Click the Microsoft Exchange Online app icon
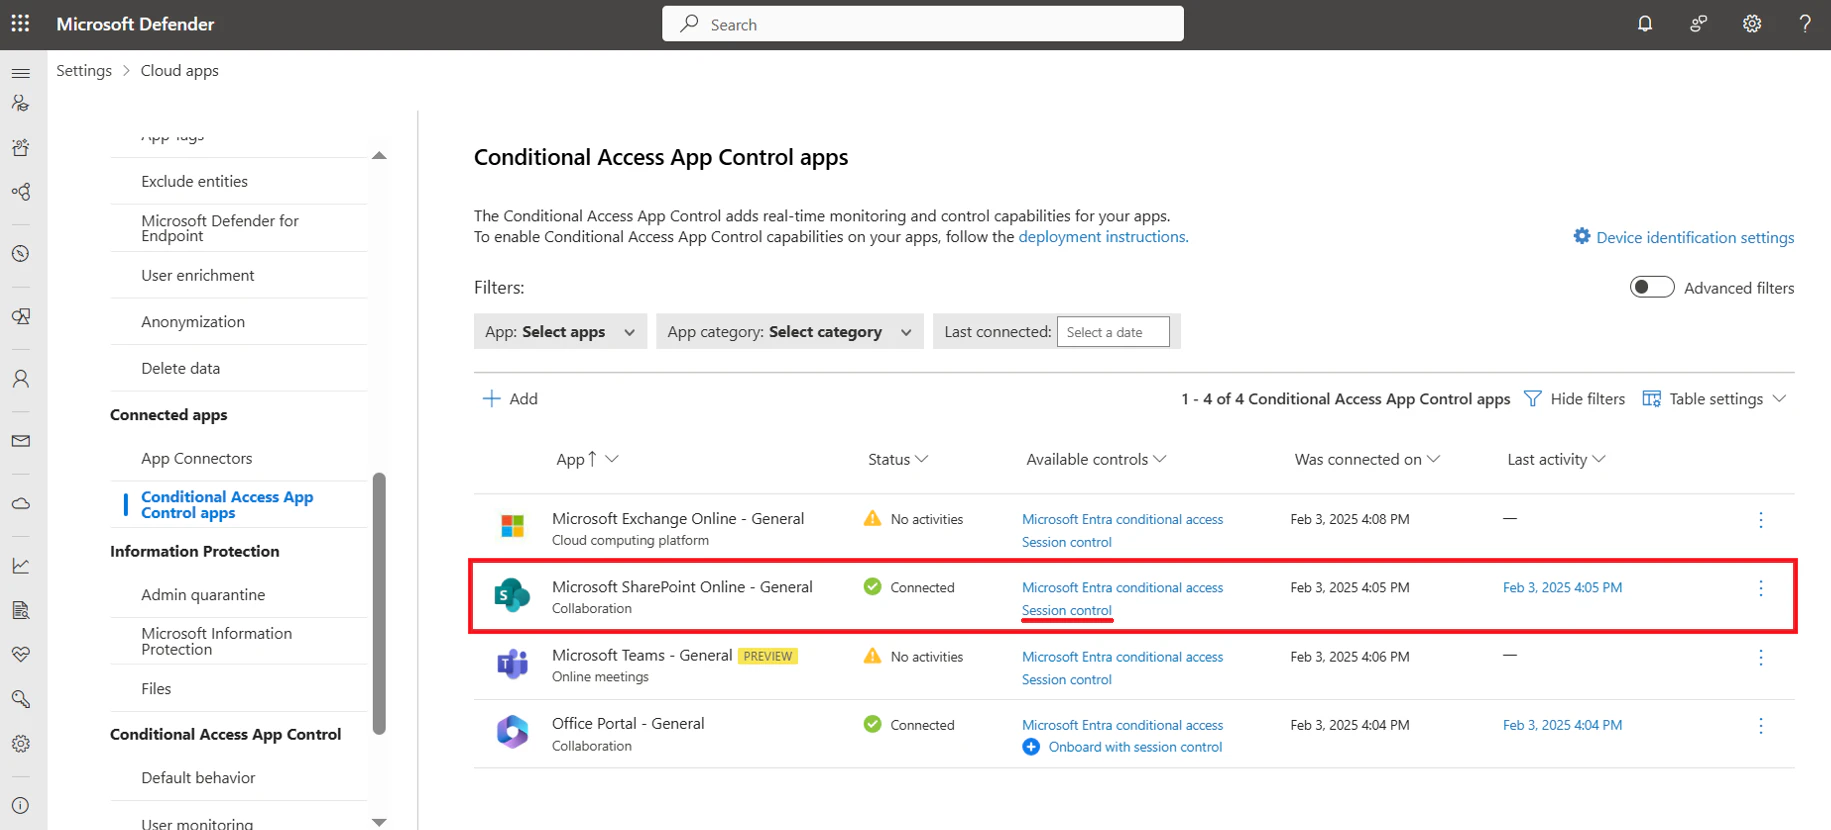 (513, 526)
